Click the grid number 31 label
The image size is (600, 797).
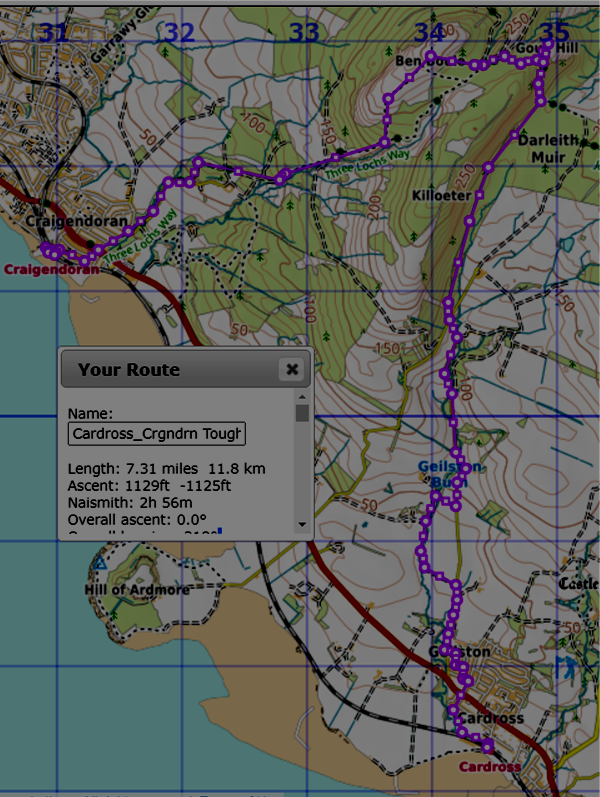click(x=54, y=32)
